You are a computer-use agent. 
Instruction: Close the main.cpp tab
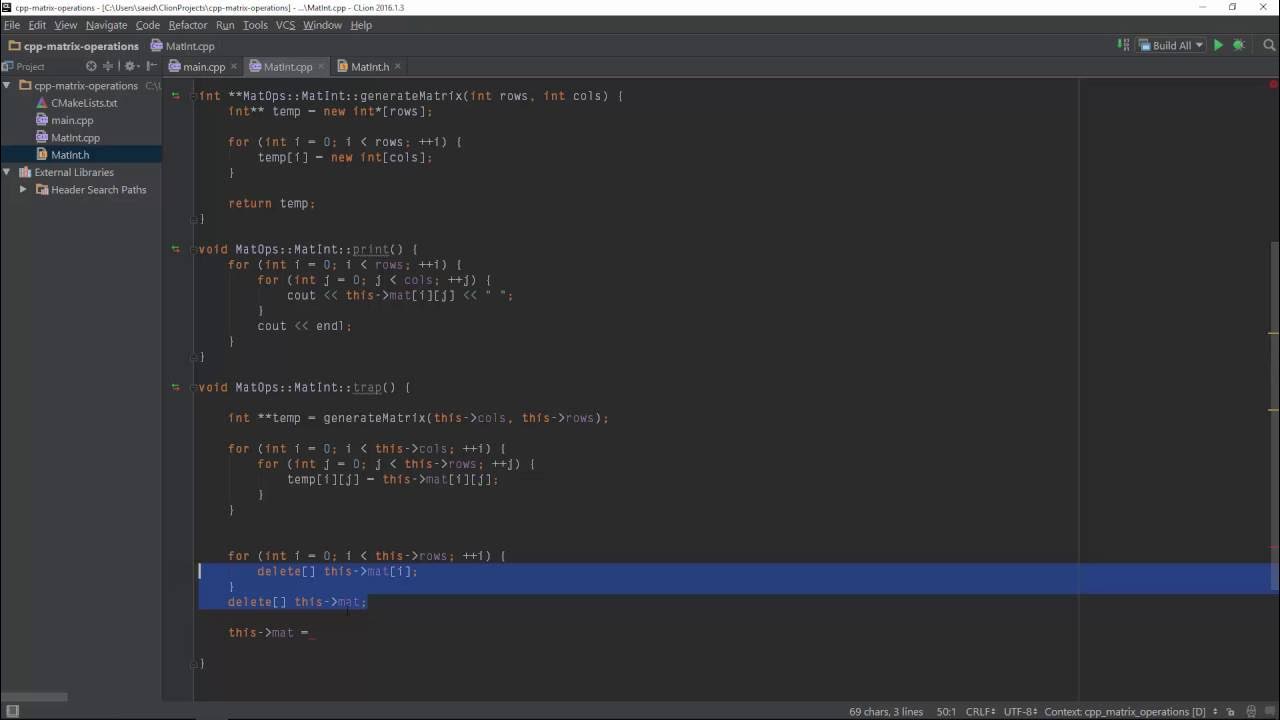(235, 67)
